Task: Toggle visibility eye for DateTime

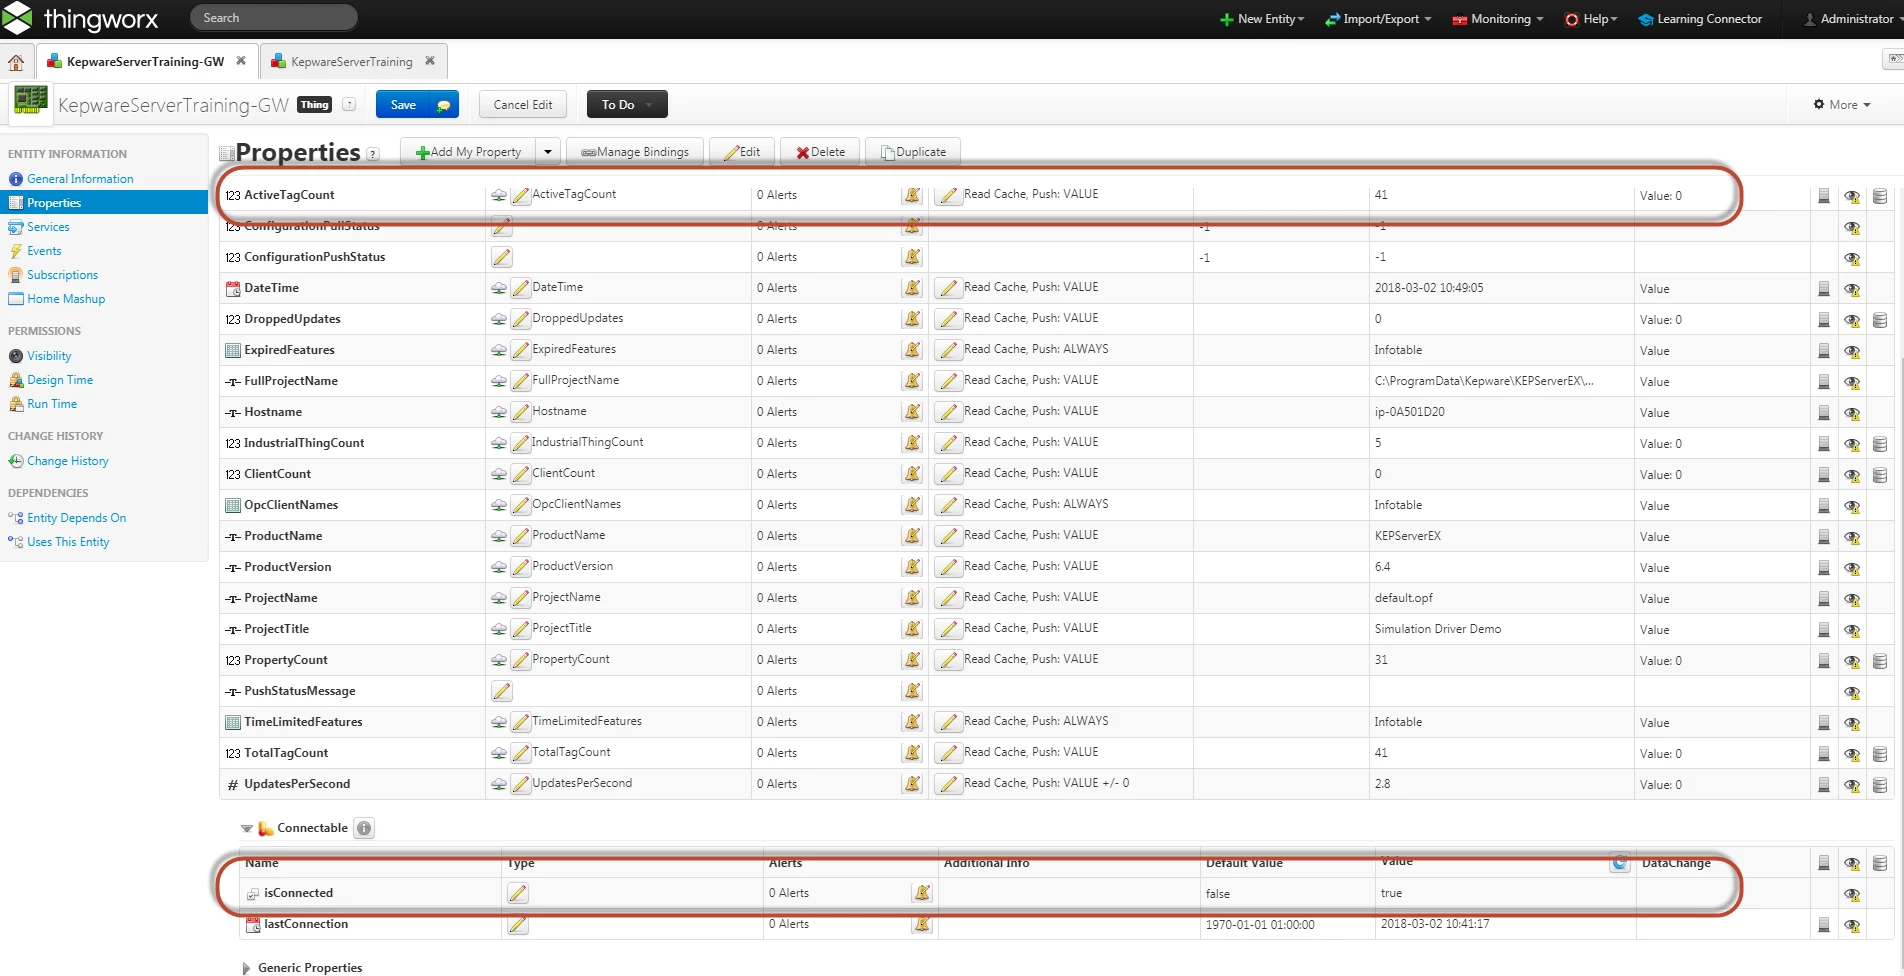Action: click(1852, 290)
